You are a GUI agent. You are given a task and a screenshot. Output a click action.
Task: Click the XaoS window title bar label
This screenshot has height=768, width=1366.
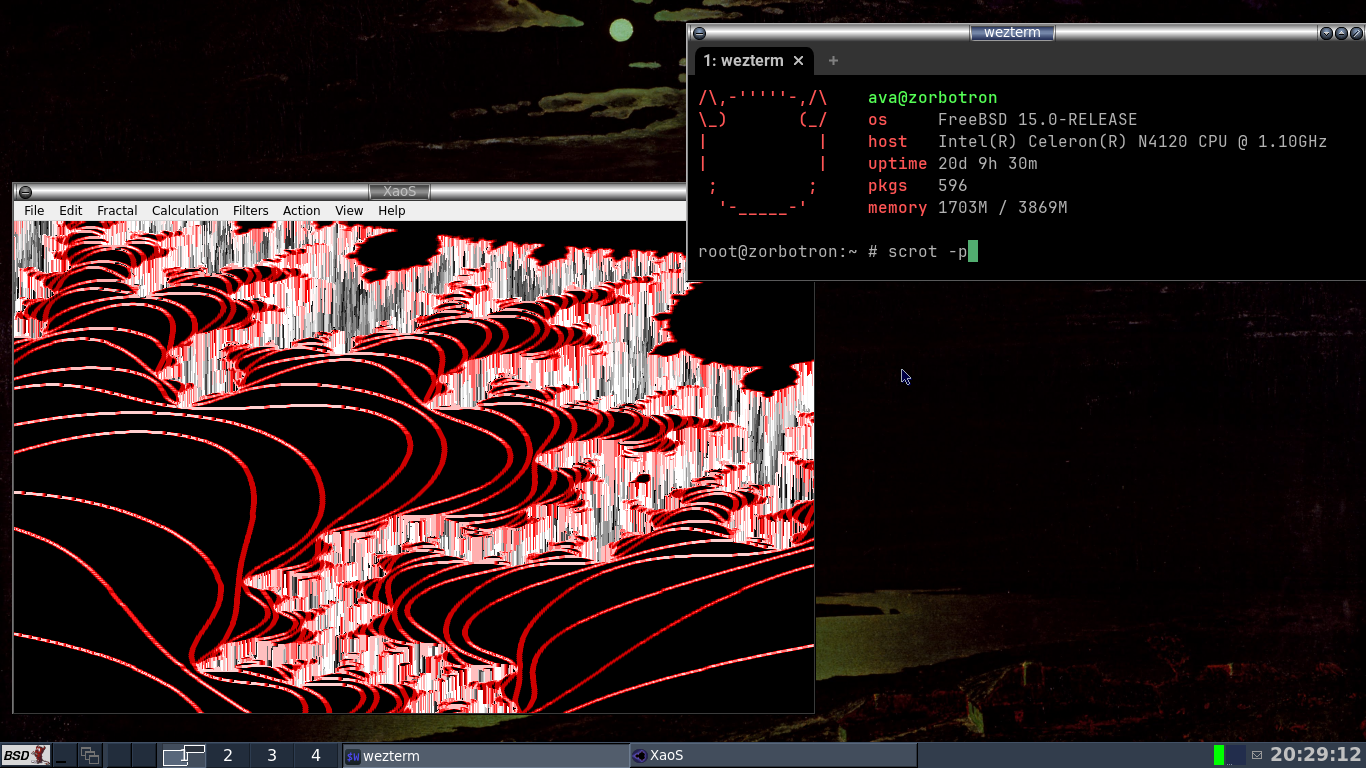click(x=400, y=192)
